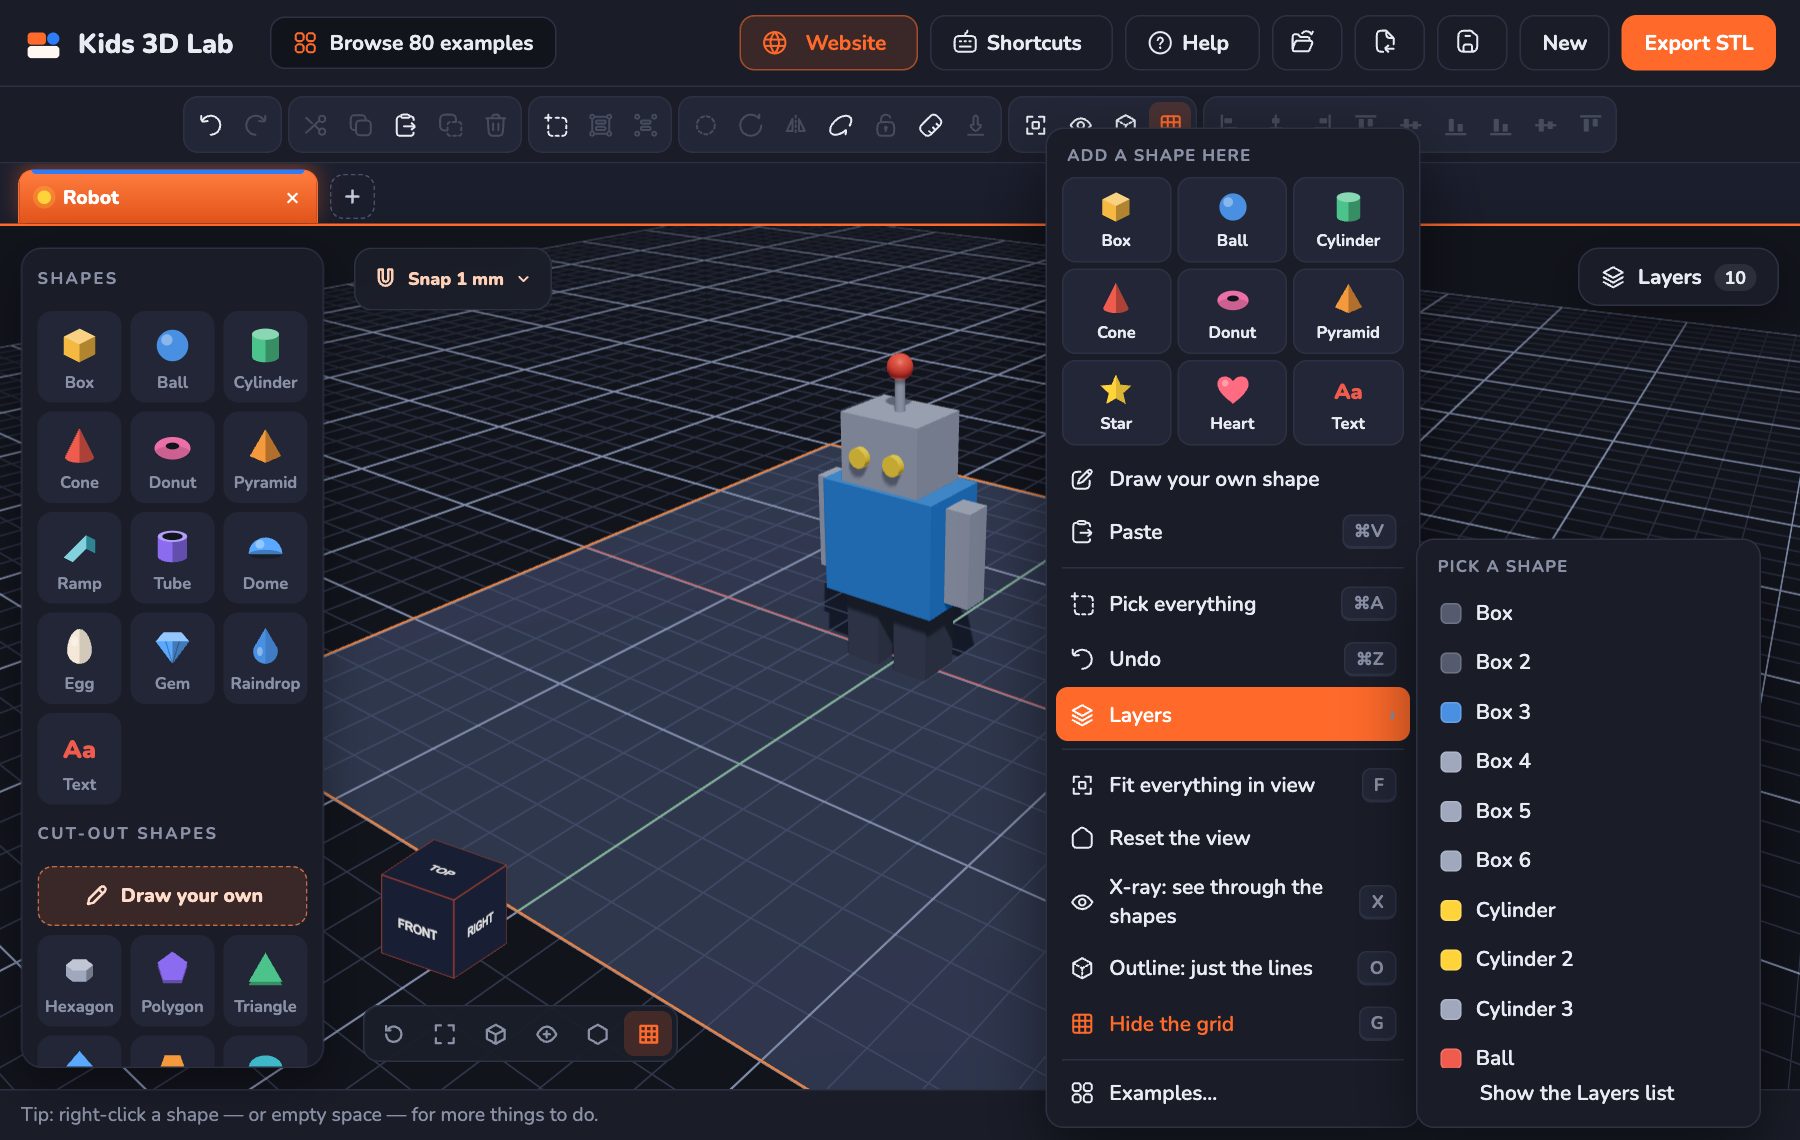Toggle Hide the grid menu entry
1800x1140 pixels.
(x=1232, y=1023)
